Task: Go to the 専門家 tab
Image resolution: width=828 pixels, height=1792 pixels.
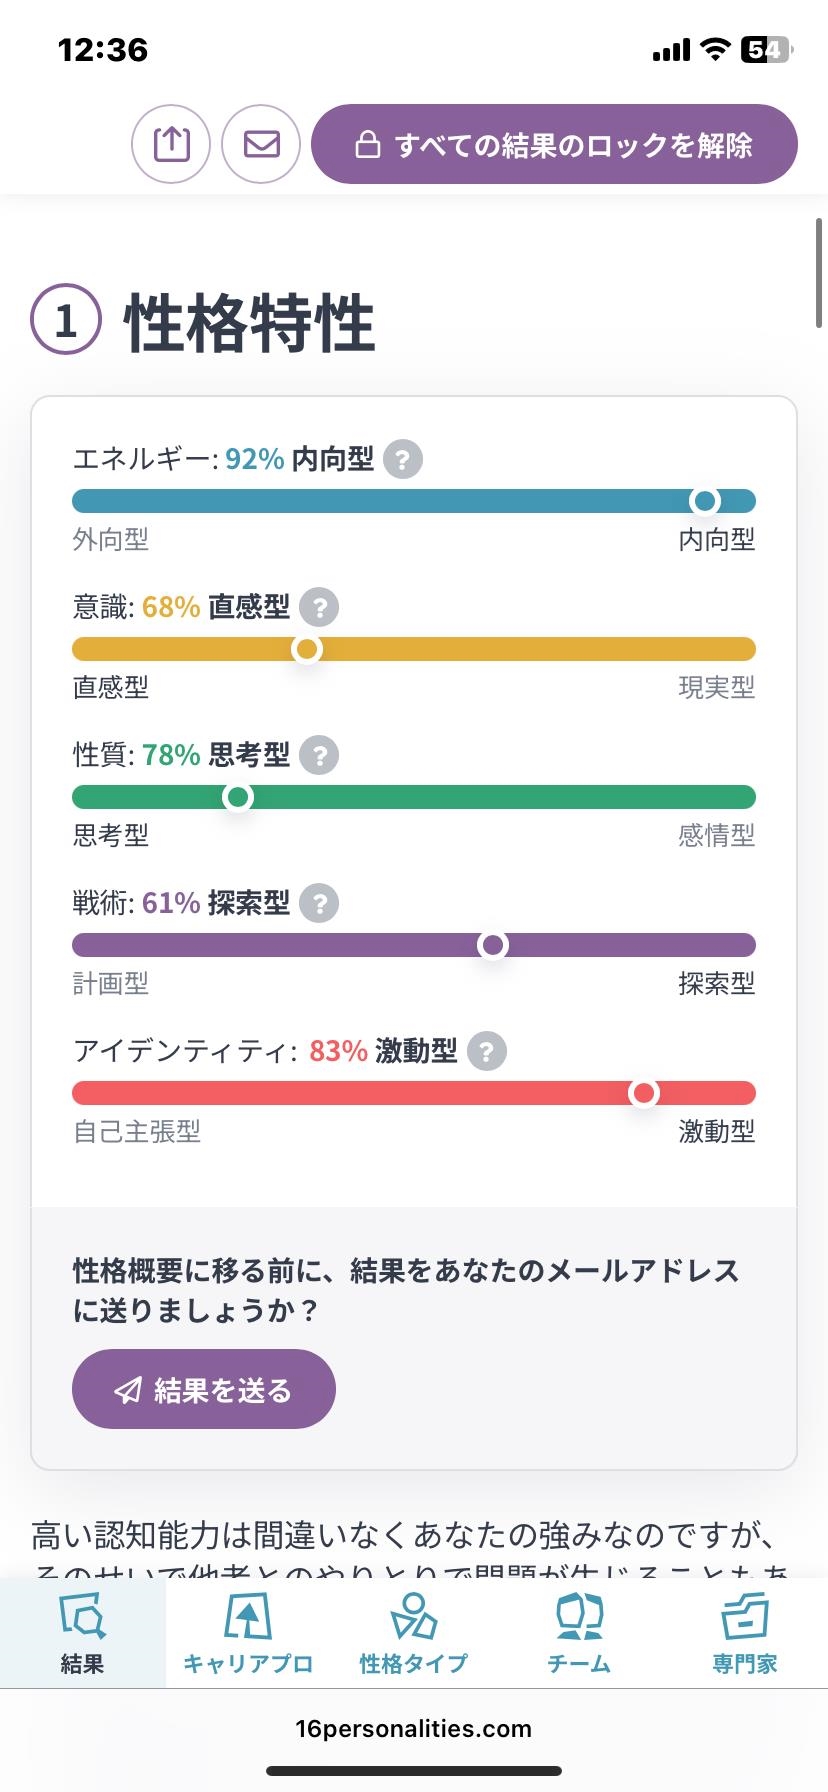Action: pos(744,1634)
